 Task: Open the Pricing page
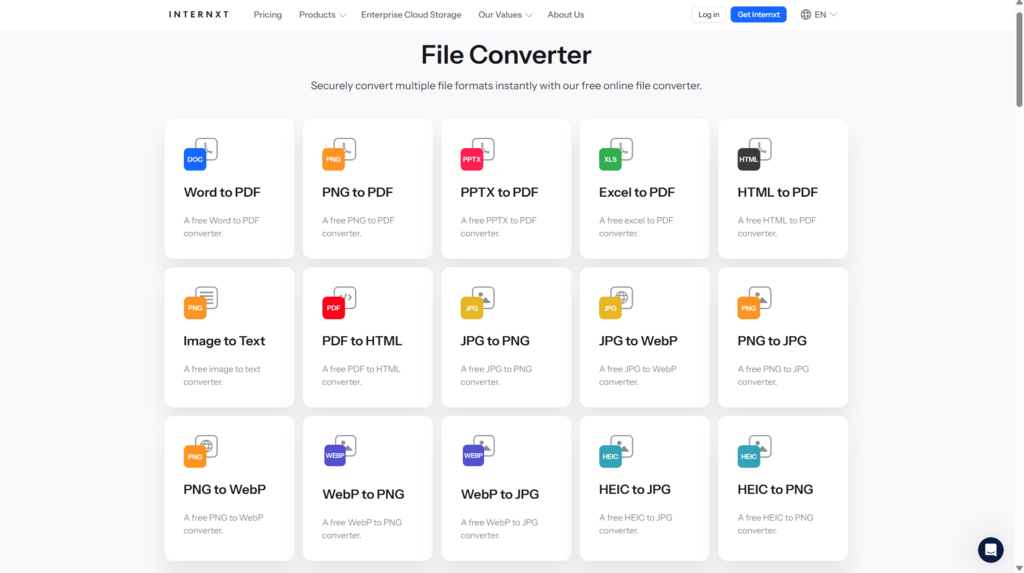tap(268, 14)
